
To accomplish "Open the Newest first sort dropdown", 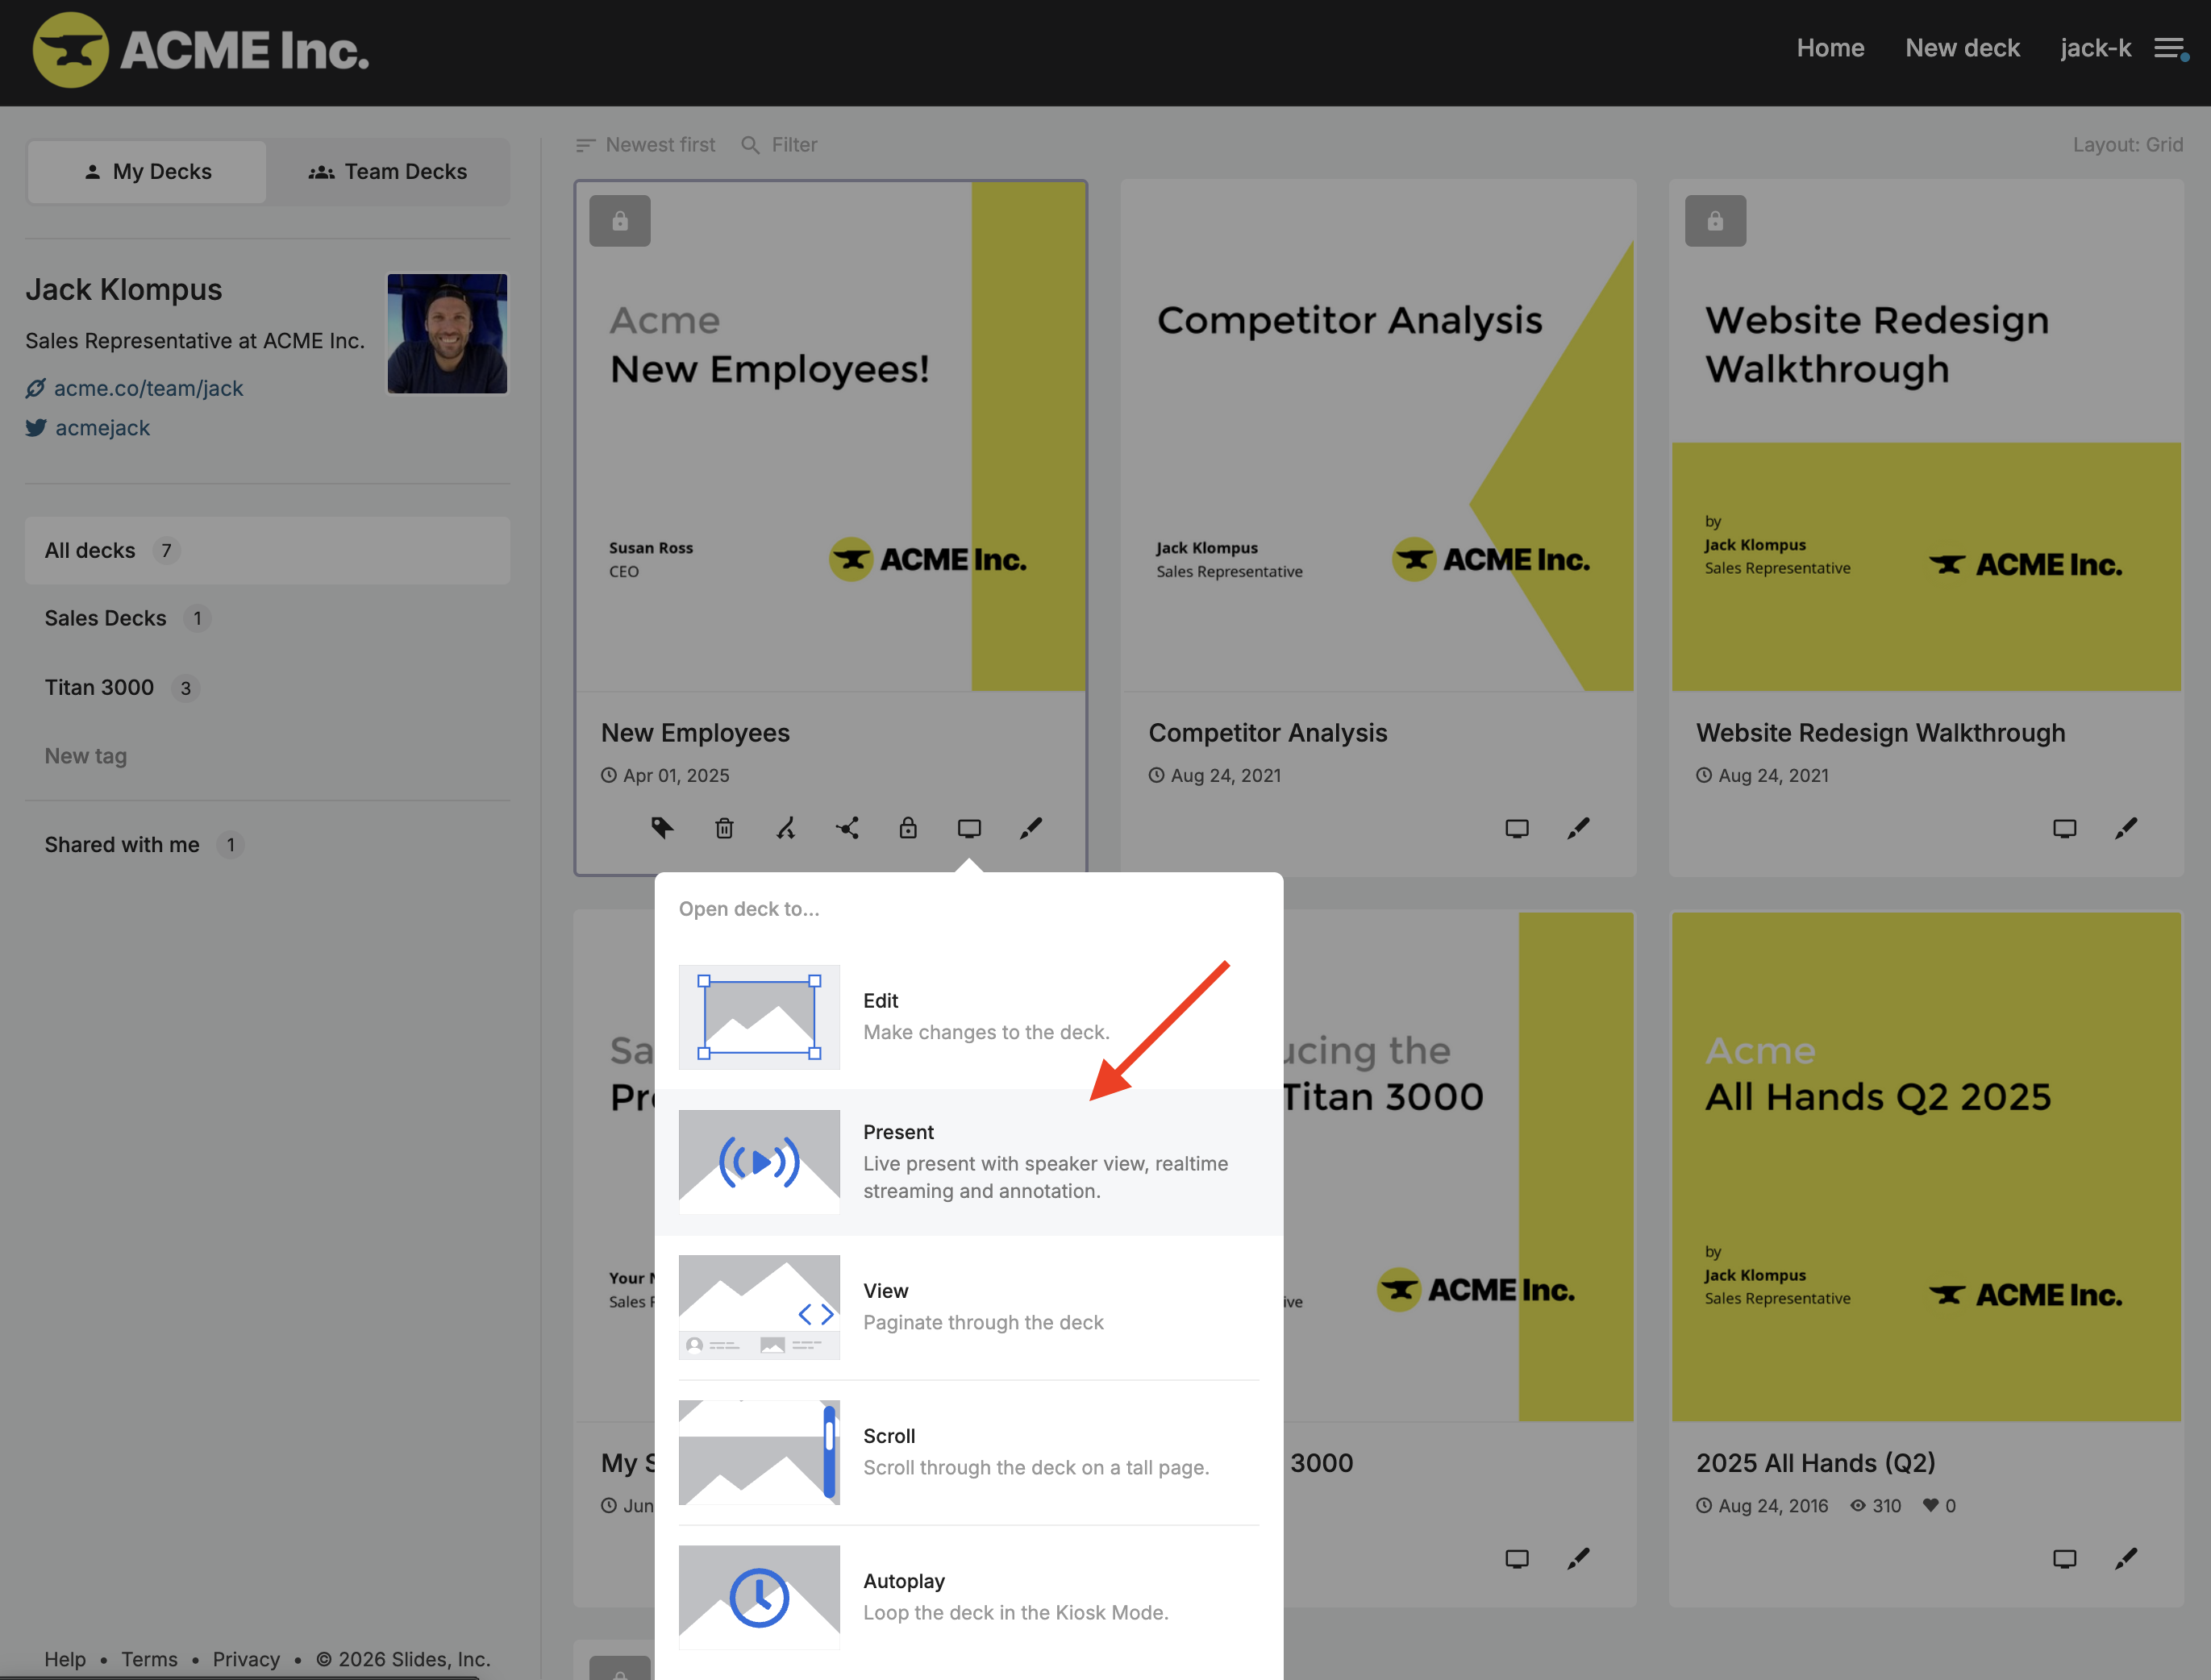I will pos(646,145).
